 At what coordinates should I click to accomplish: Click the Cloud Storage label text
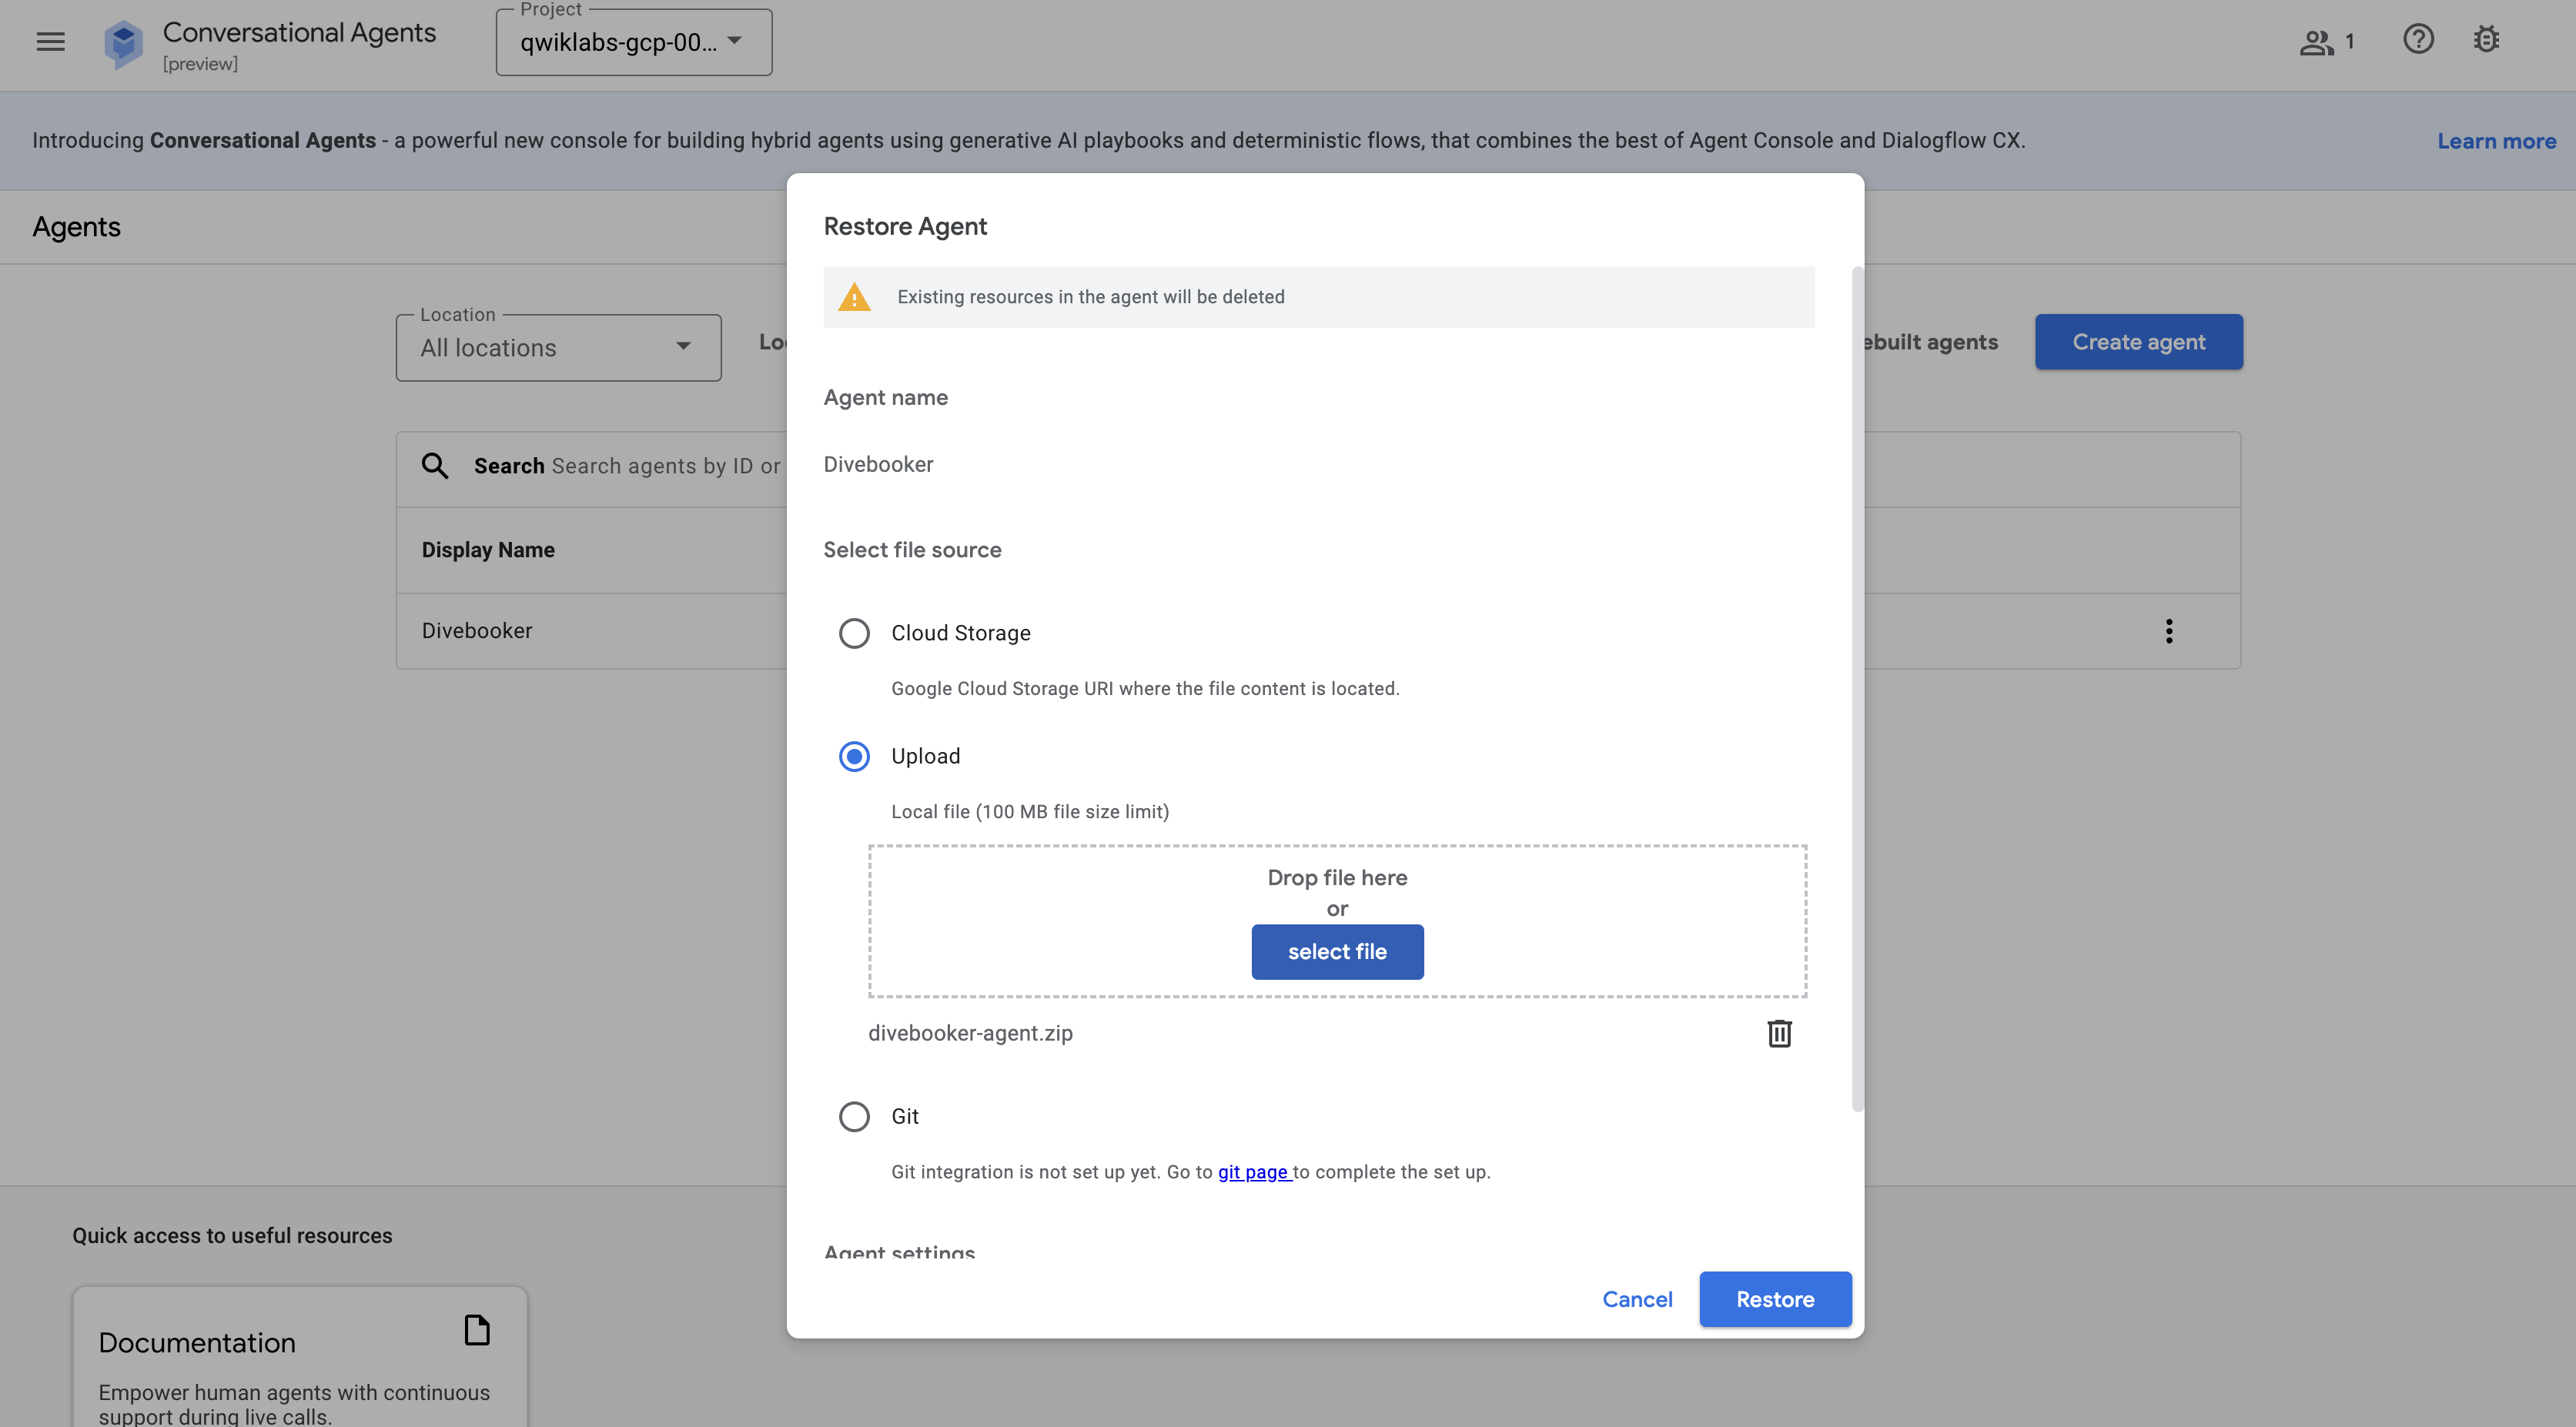point(960,633)
